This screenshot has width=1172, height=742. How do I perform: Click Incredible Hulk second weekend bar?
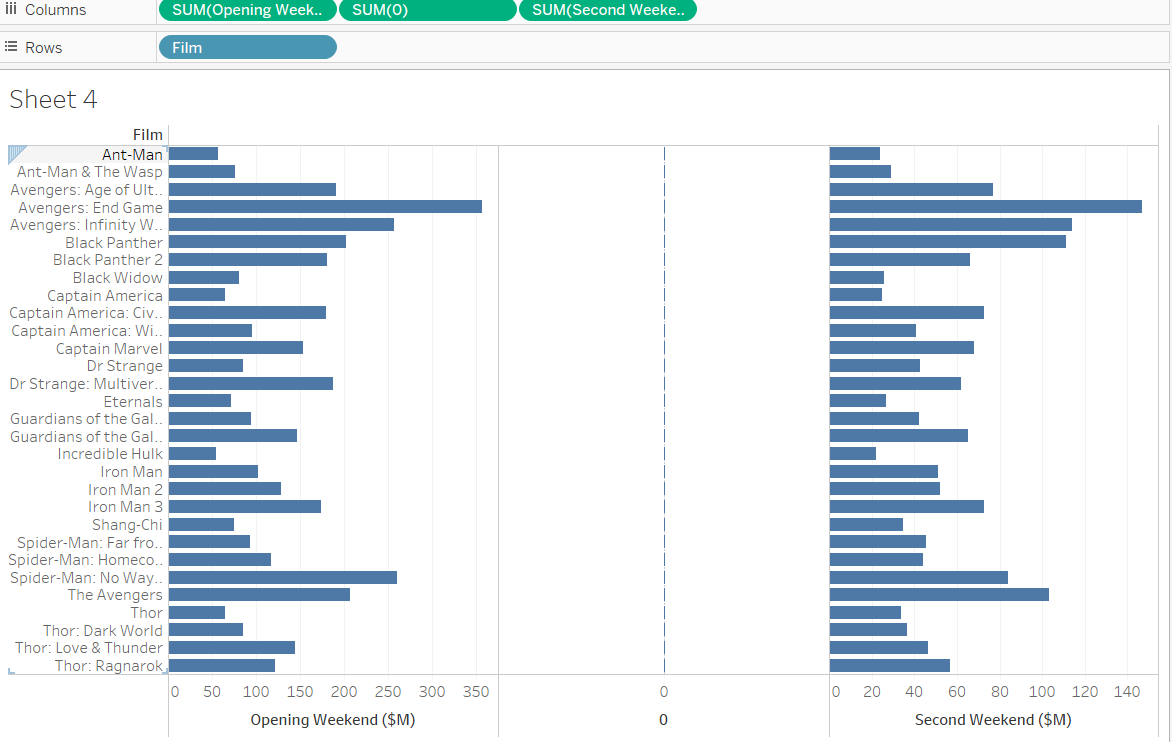point(853,454)
